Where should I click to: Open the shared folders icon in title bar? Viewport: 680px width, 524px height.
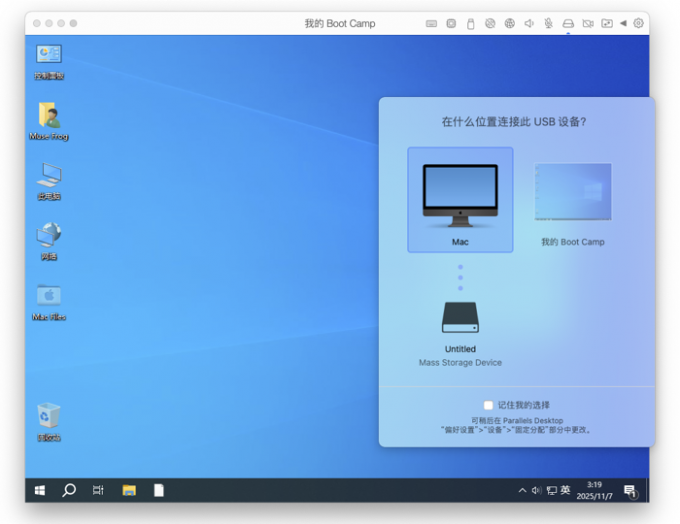(607, 23)
